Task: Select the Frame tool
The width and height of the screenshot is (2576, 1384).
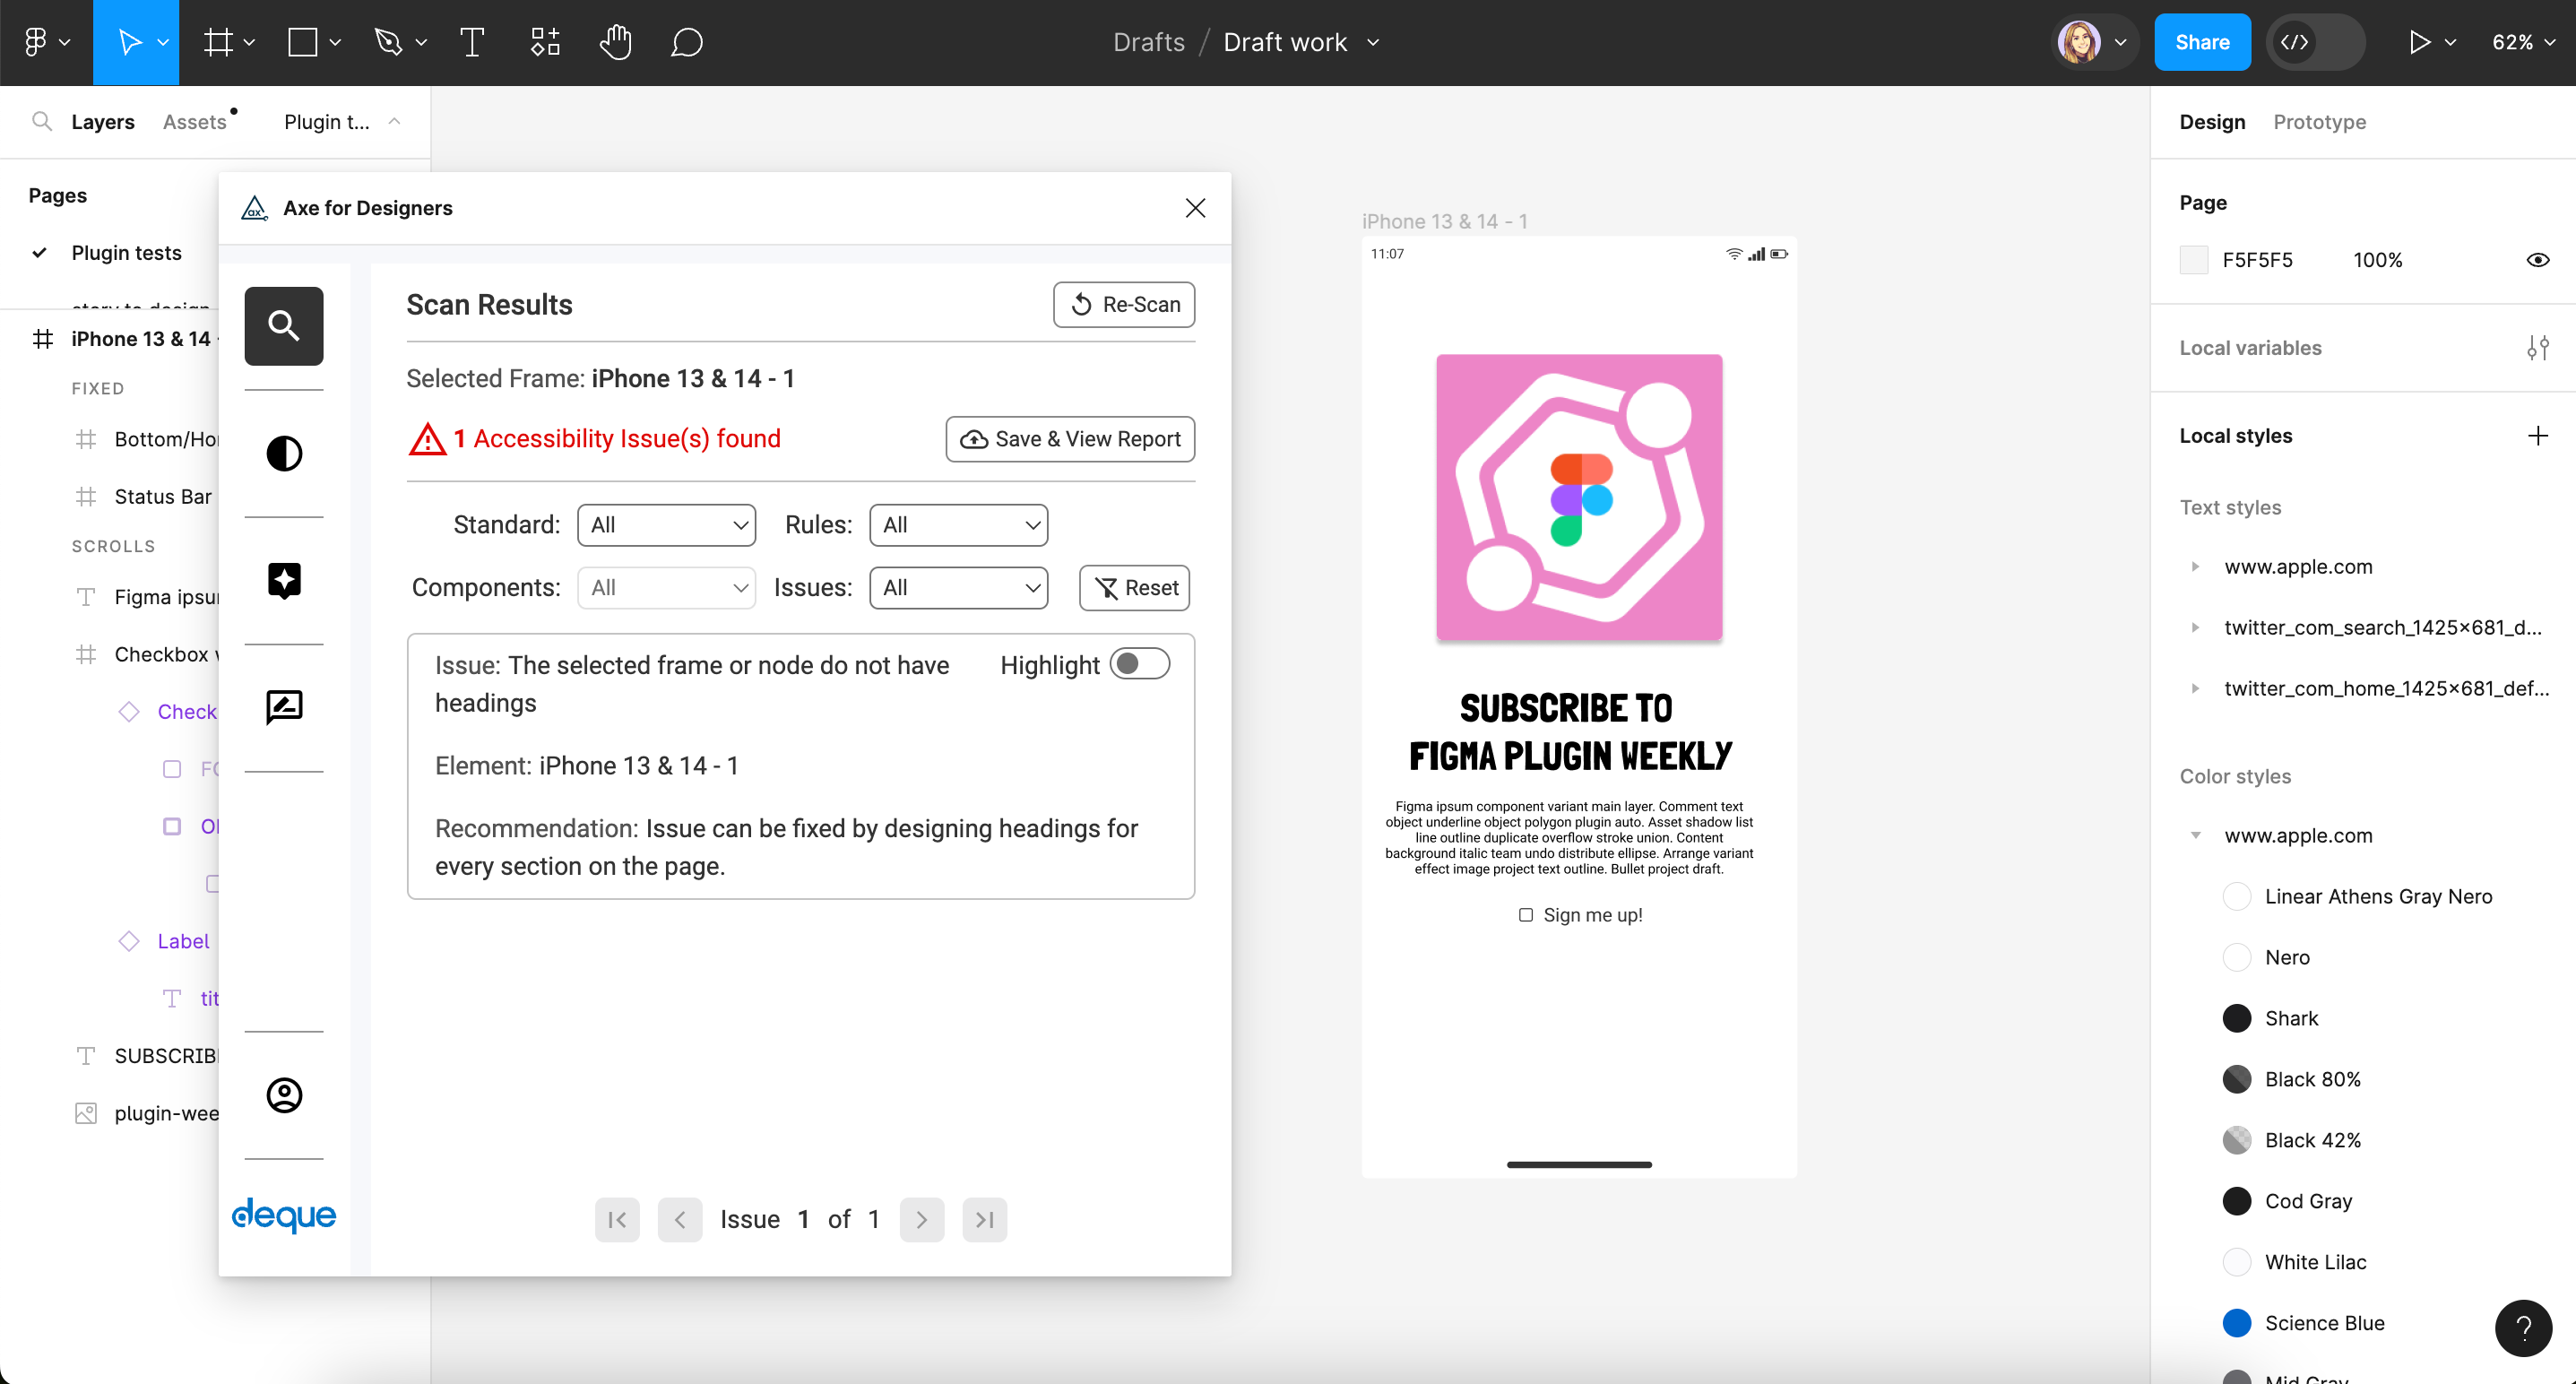Action: [218, 42]
